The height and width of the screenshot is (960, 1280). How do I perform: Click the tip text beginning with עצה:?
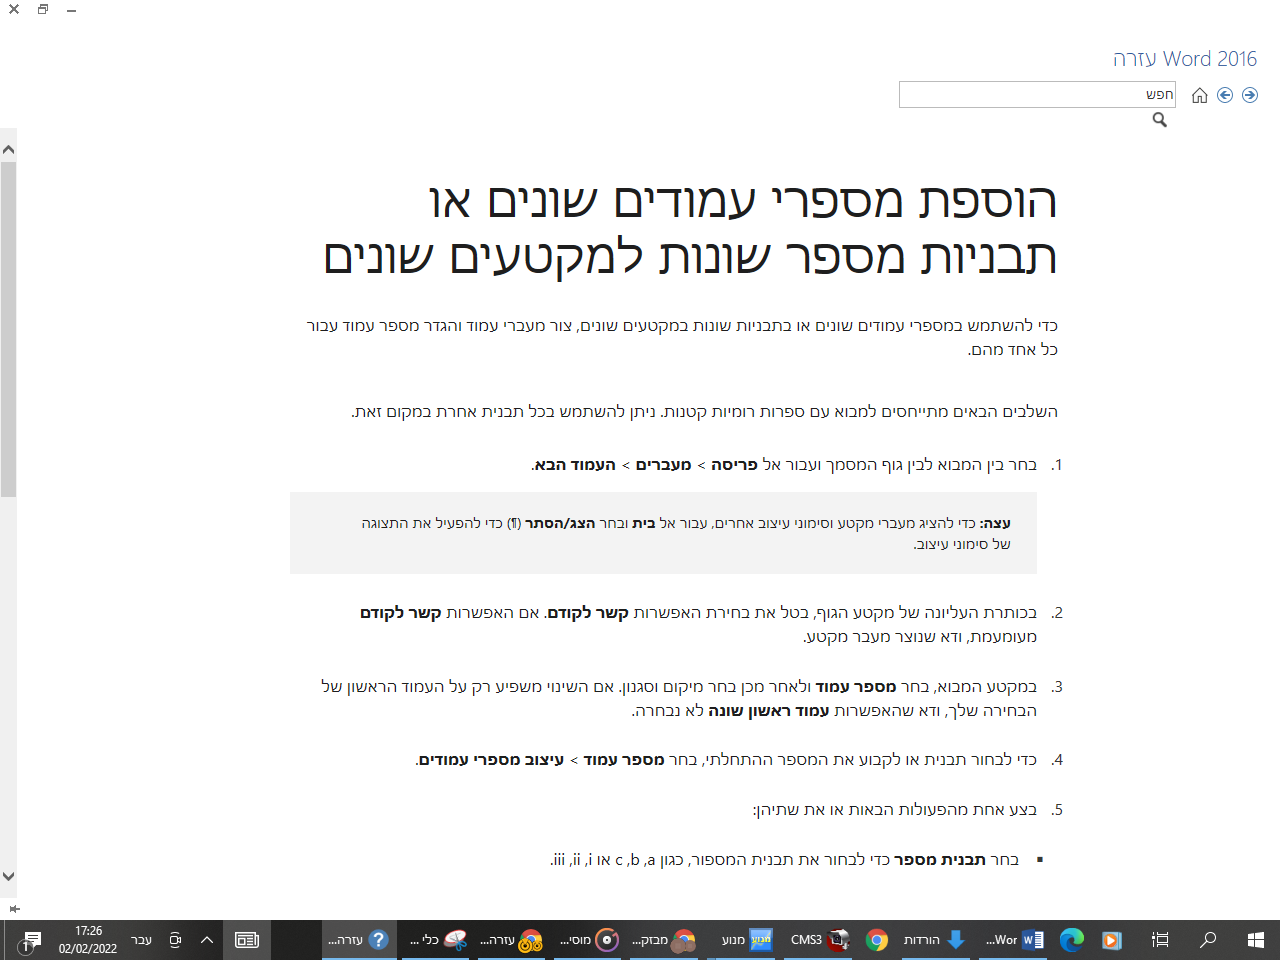tap(686, 533)
